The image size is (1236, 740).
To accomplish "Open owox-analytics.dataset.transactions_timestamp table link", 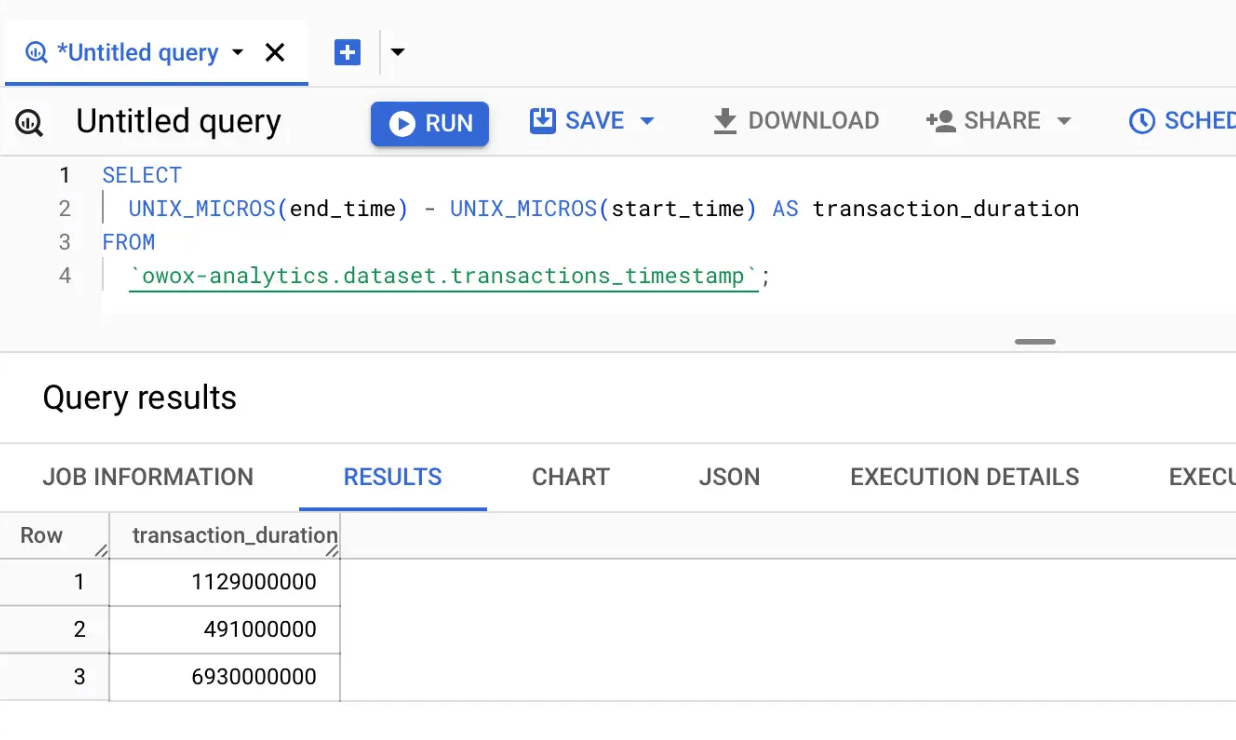I will 444,276.
